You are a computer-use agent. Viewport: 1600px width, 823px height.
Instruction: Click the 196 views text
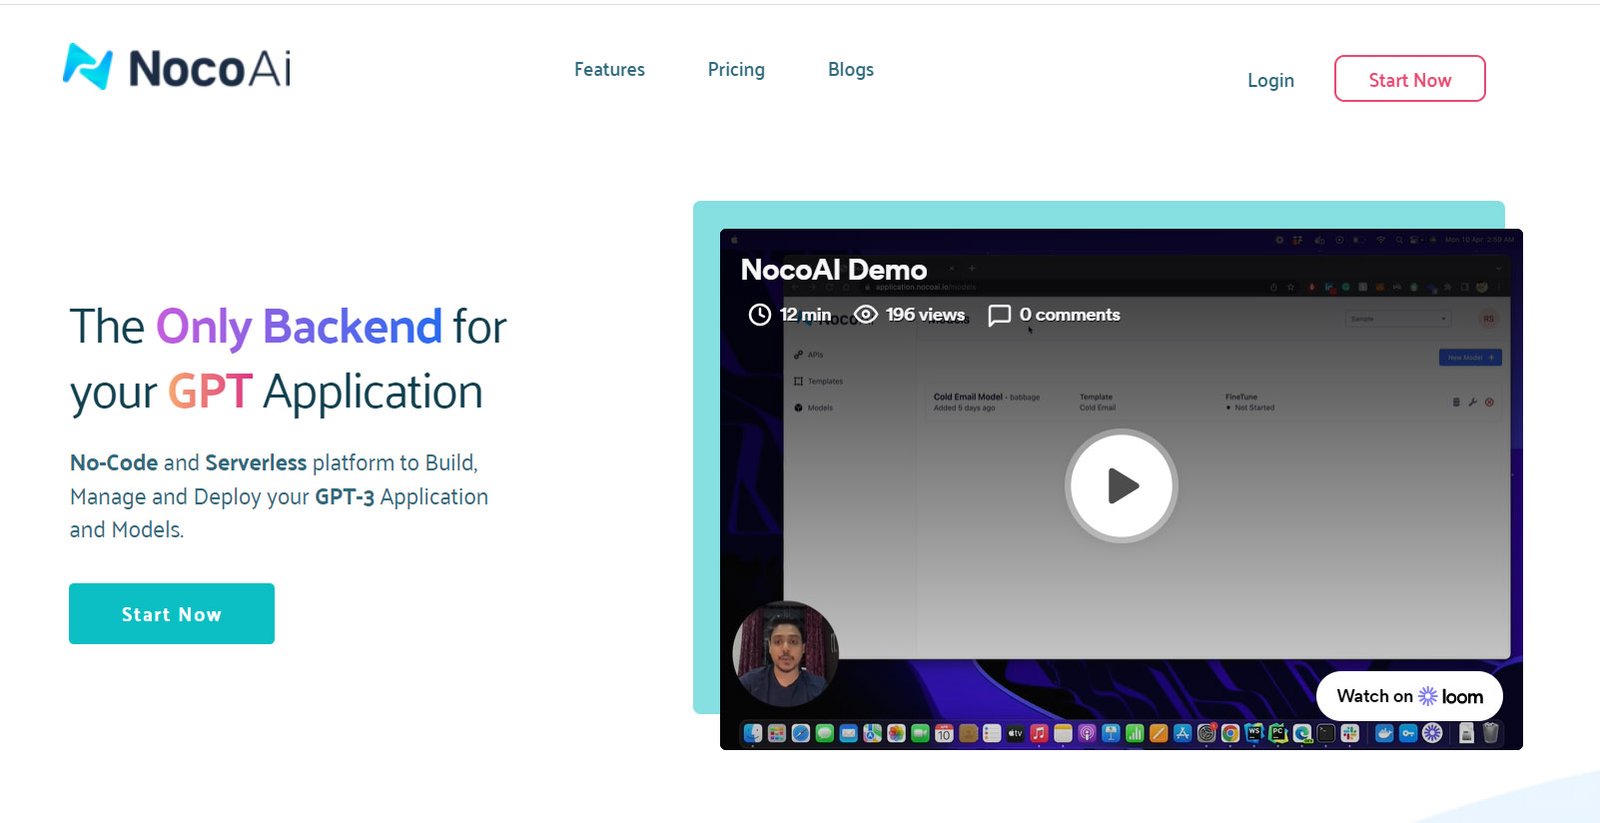pos(925,314)
